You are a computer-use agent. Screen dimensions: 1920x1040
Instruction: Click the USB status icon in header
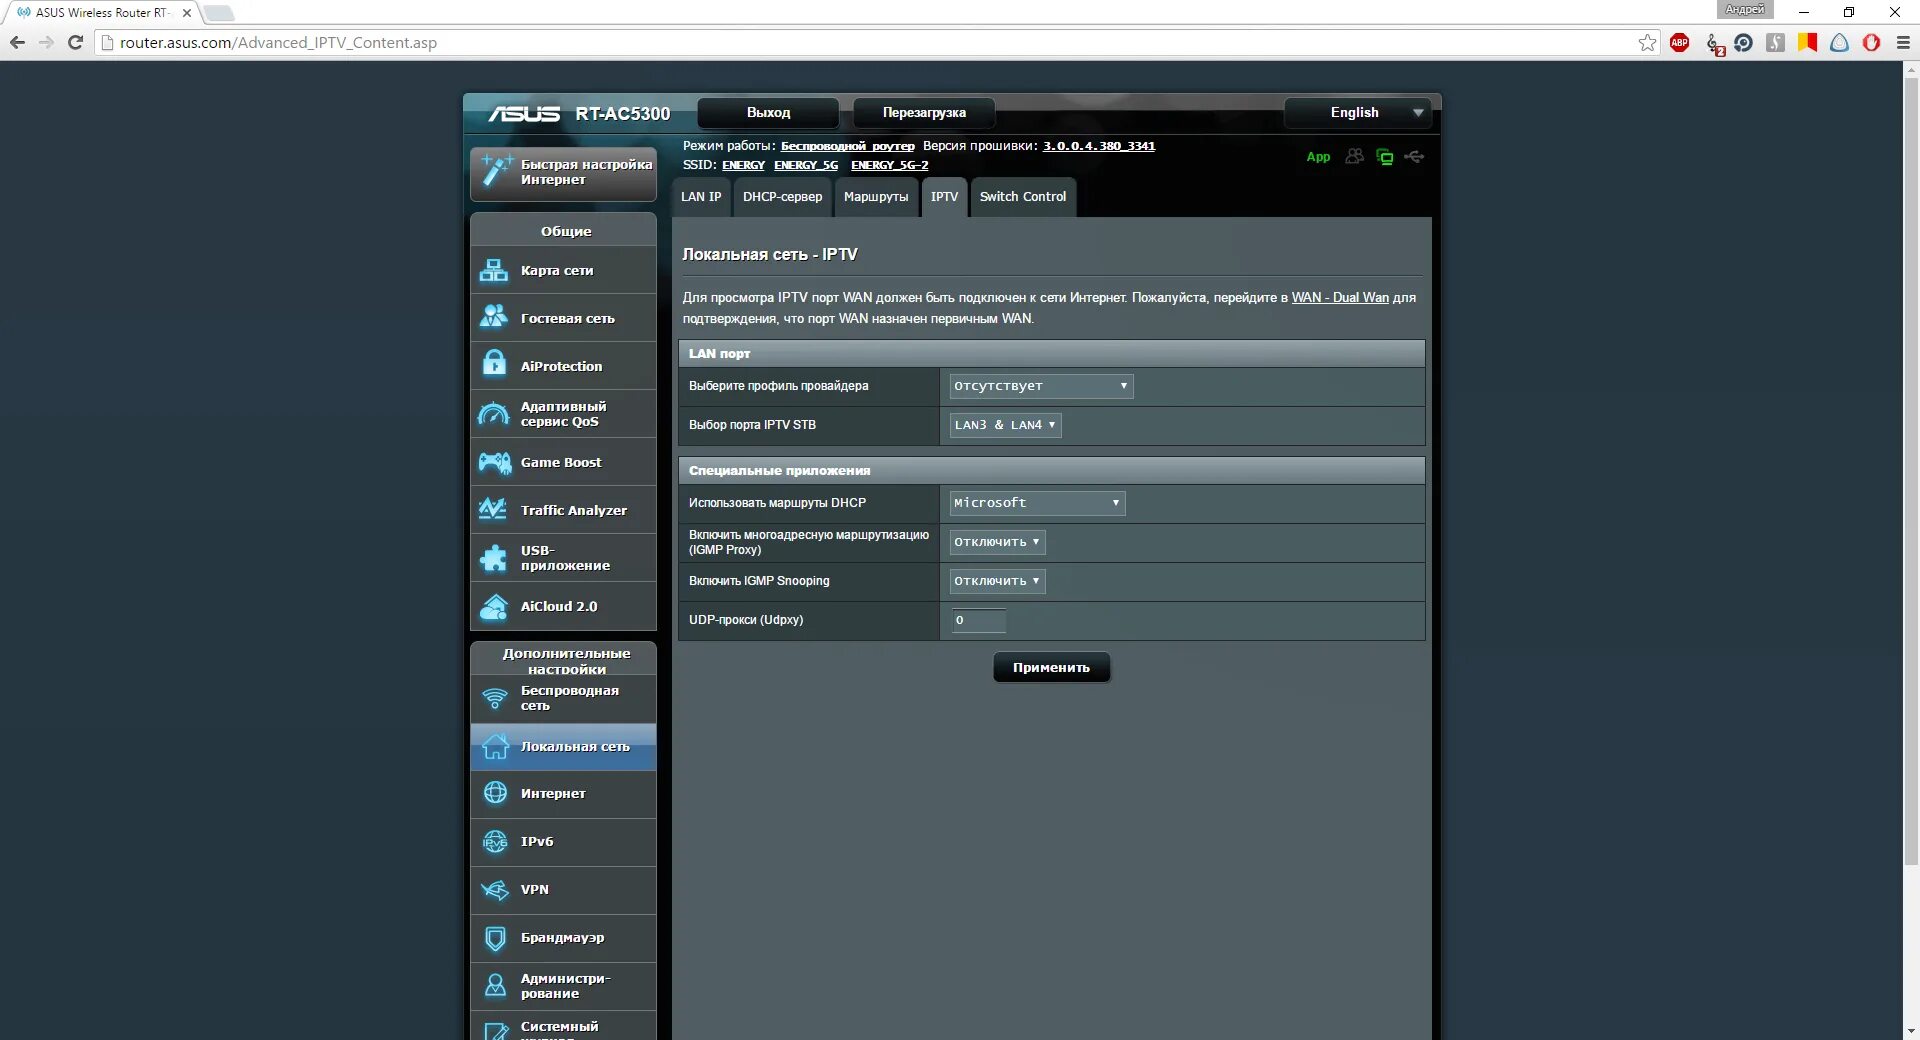click(1414, 156)
